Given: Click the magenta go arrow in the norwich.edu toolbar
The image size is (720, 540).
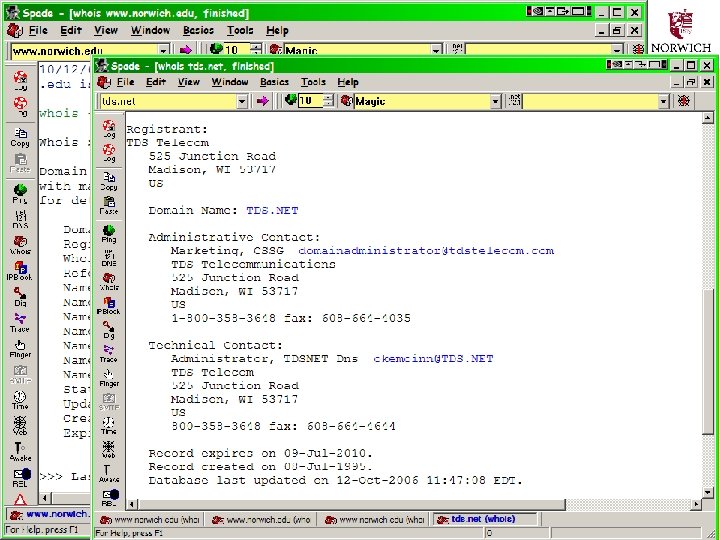Looking at the screenshot, I should [x=186, y=49].
